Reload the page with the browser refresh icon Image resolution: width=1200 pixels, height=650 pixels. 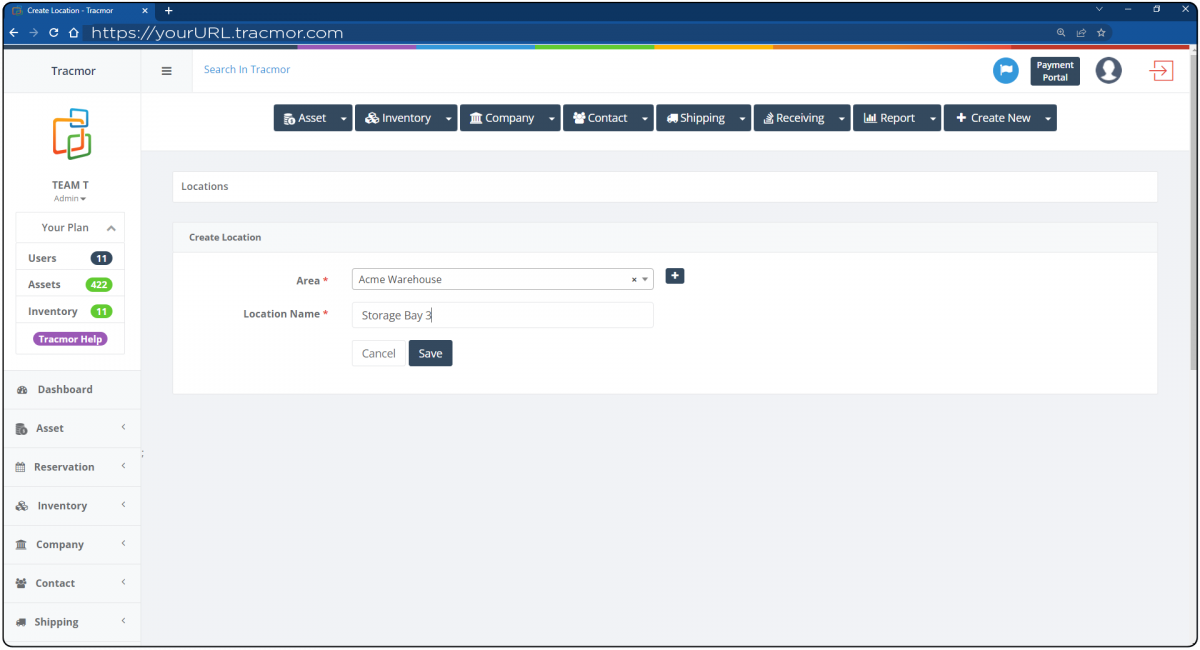[52, 32]
